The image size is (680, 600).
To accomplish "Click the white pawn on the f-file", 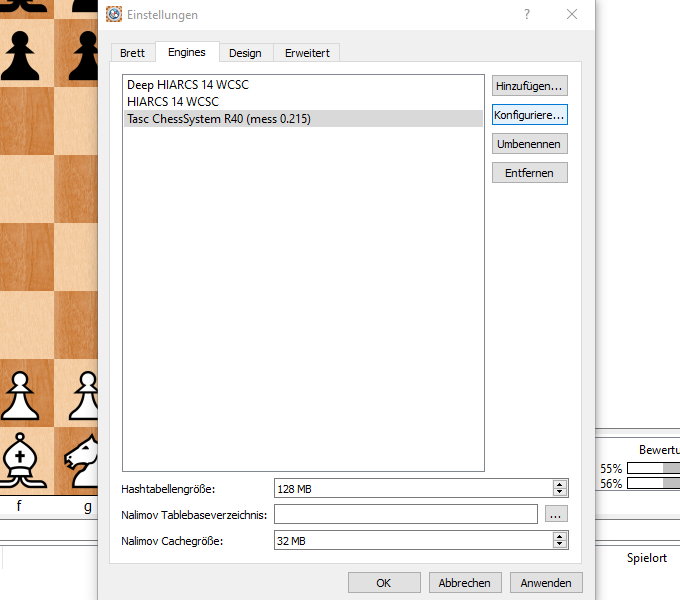I will (x=20, y=395).
